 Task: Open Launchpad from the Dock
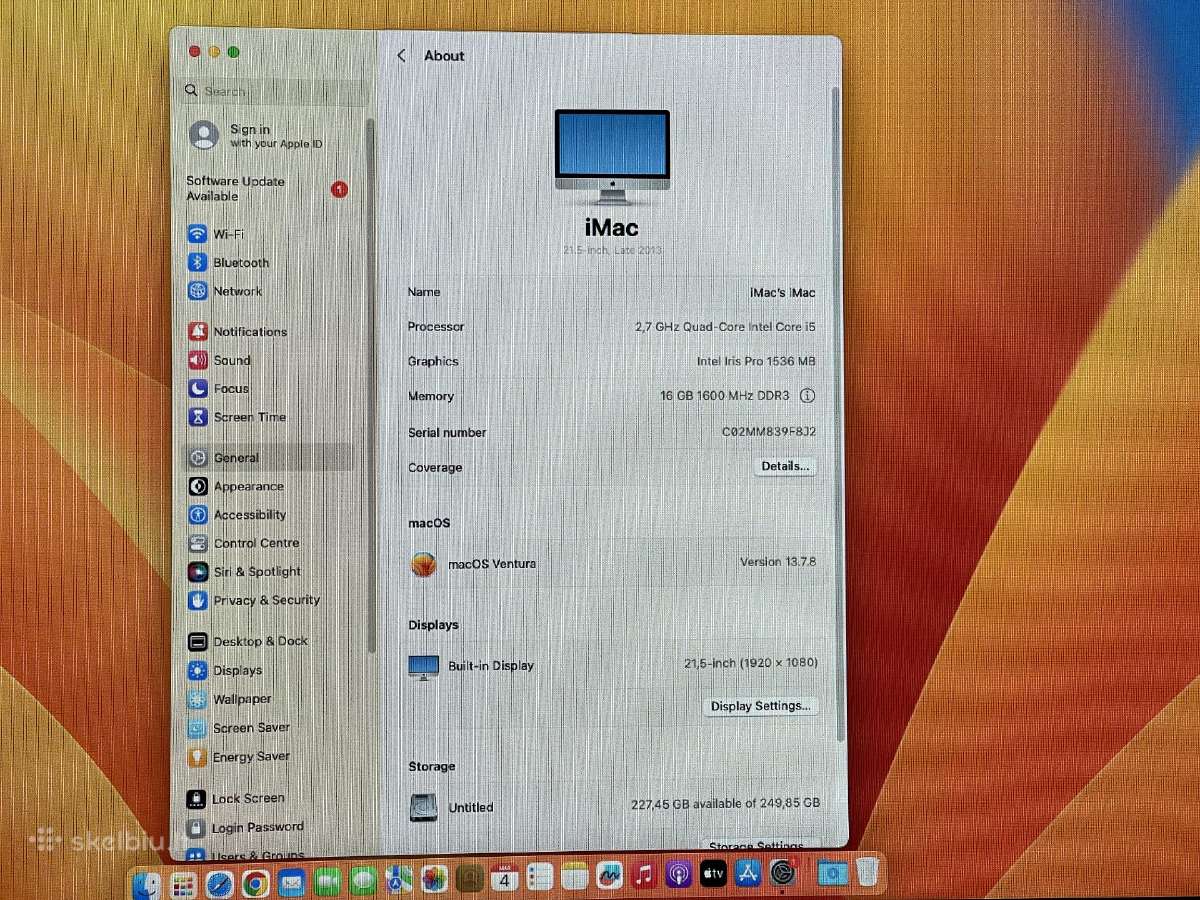(x=183, y=883)
